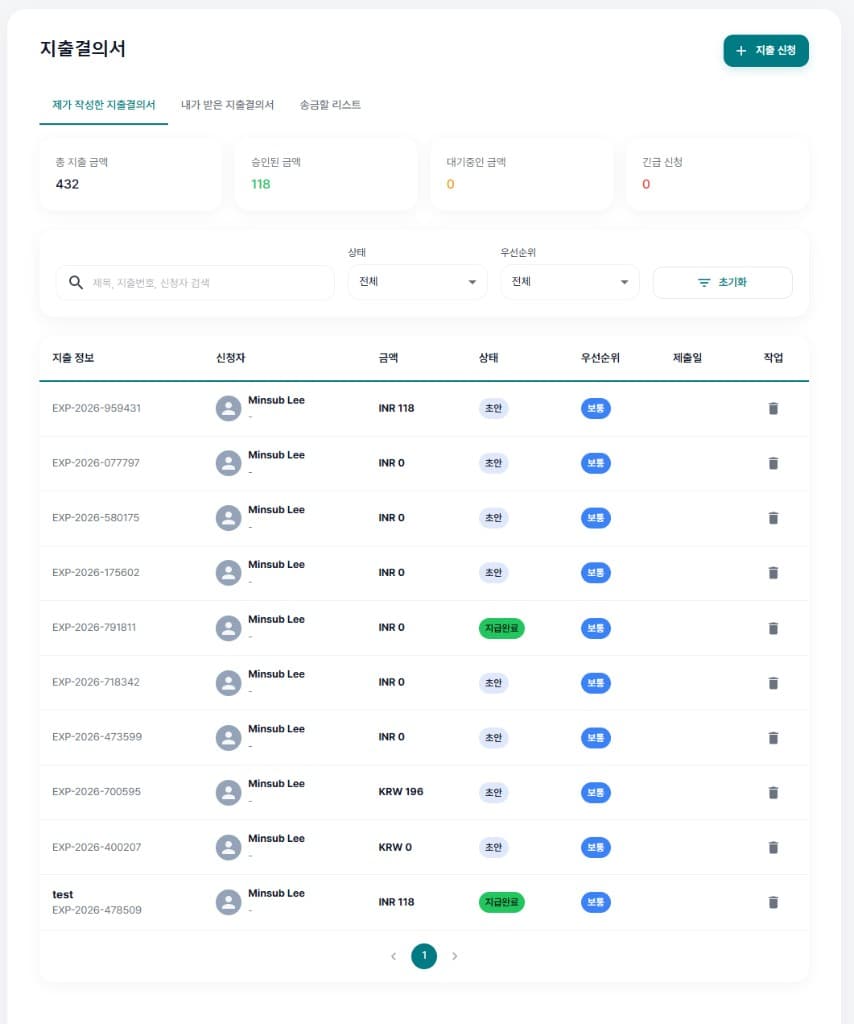Open the 우선순위 filter dropdown
The image size is (854, 1024).
[569, 281]
